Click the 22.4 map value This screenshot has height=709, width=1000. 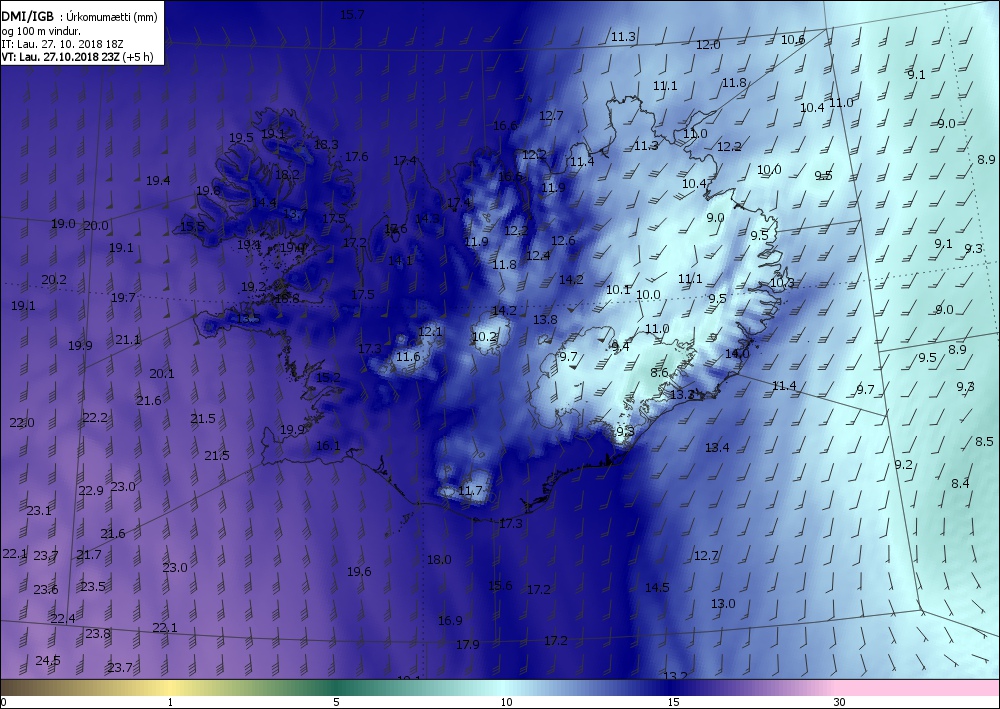pos(63,618)
